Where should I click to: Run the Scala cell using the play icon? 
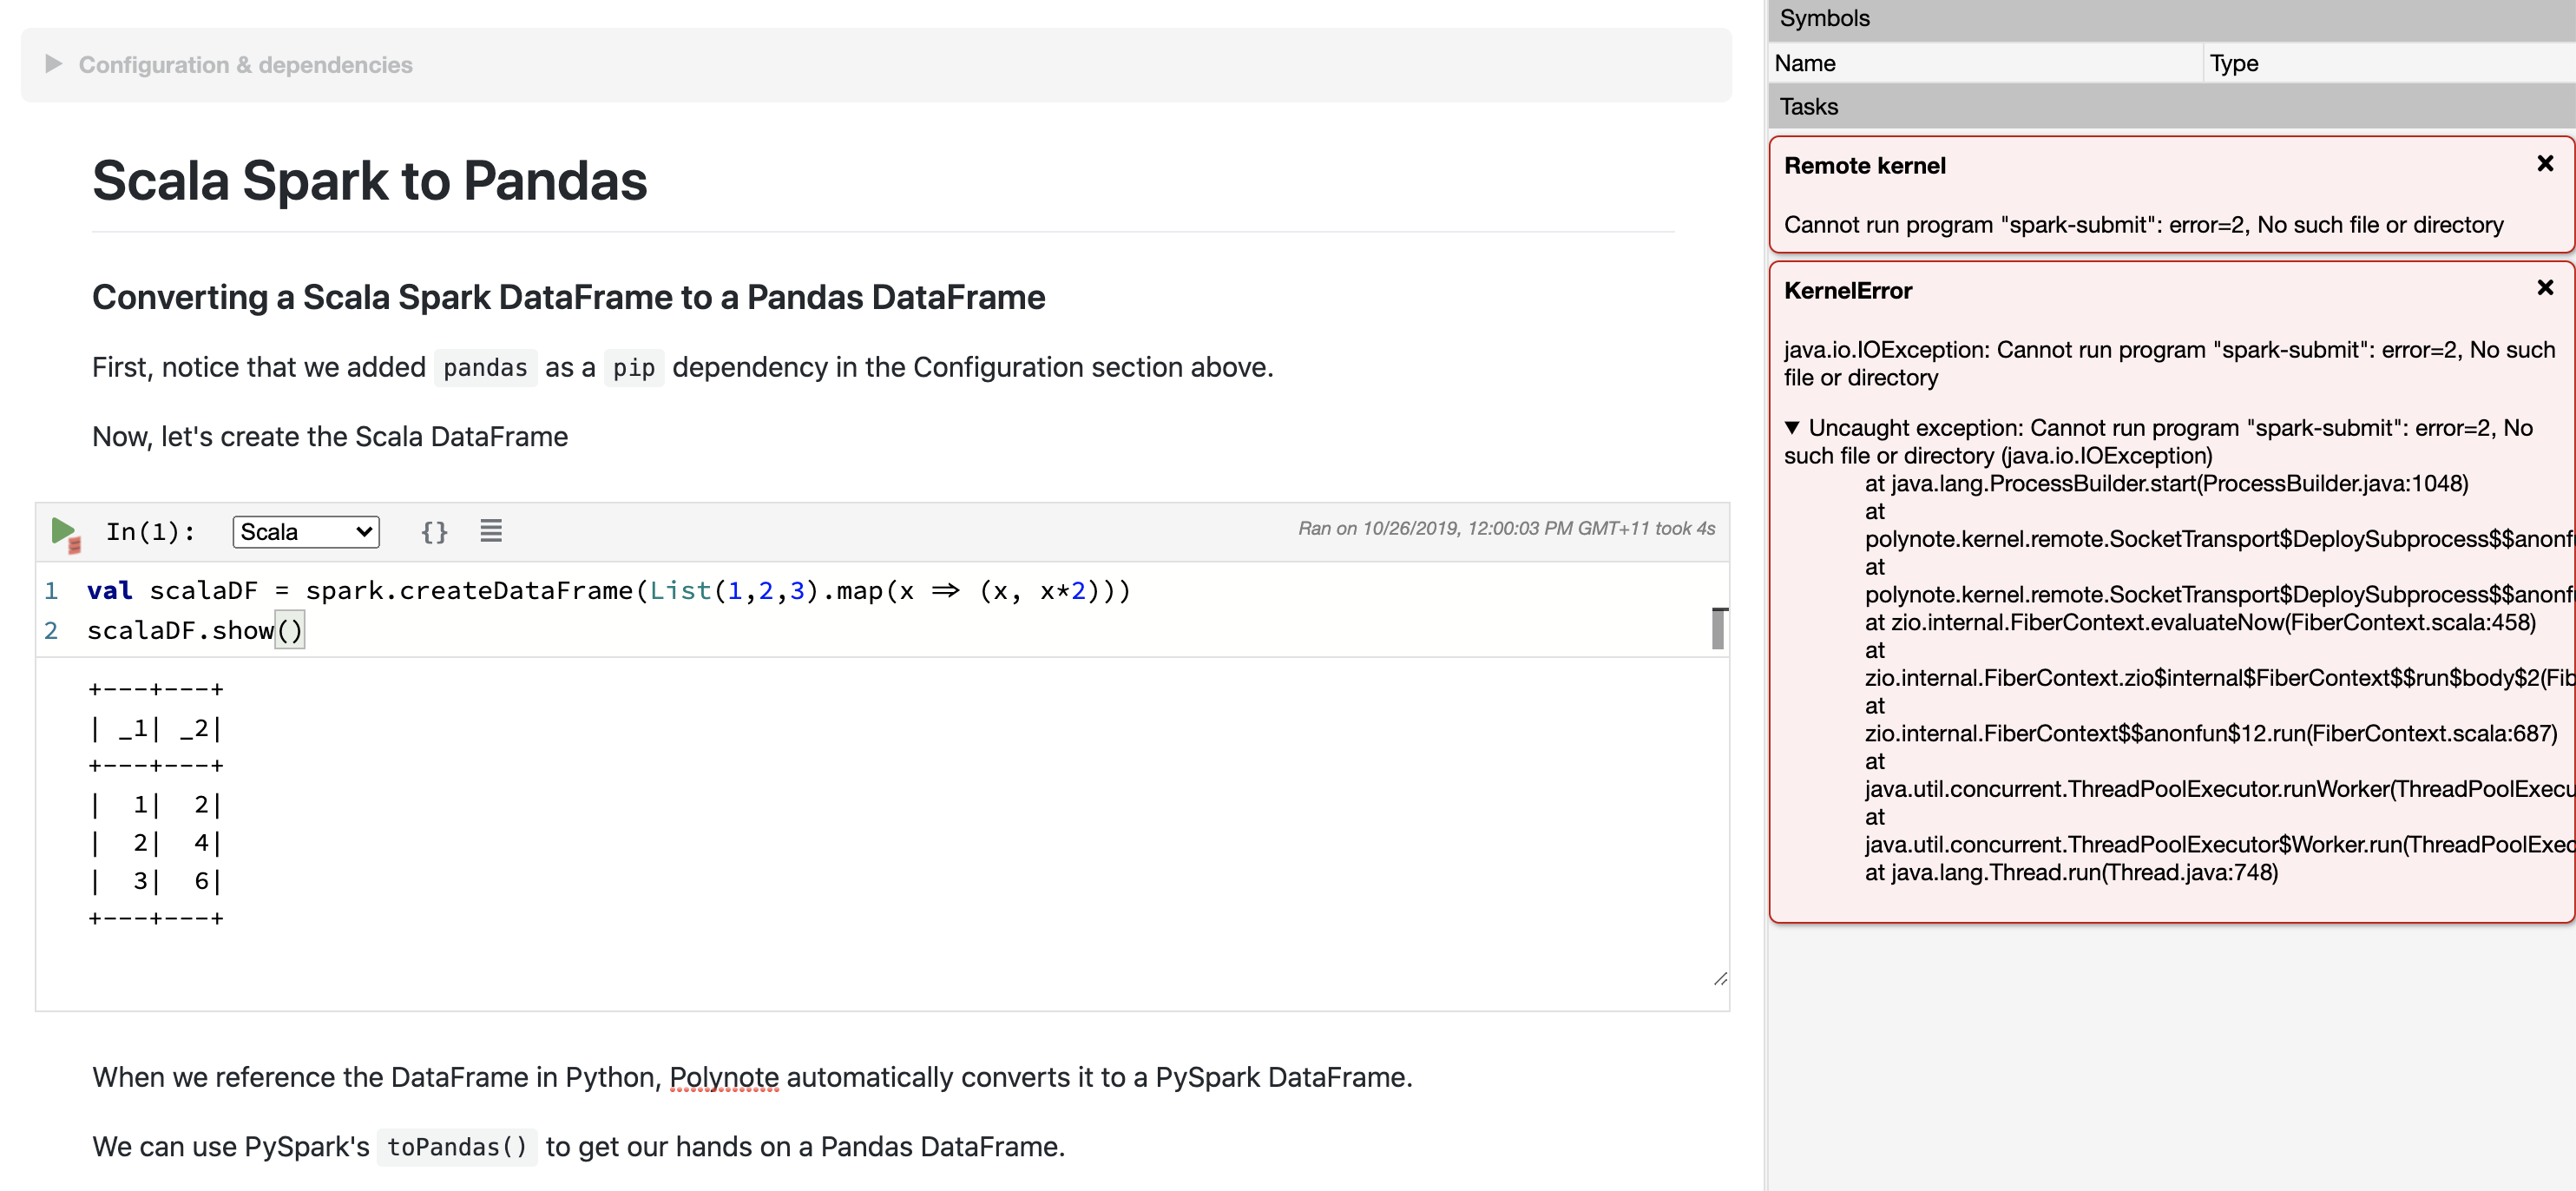(x=62, y=530)
